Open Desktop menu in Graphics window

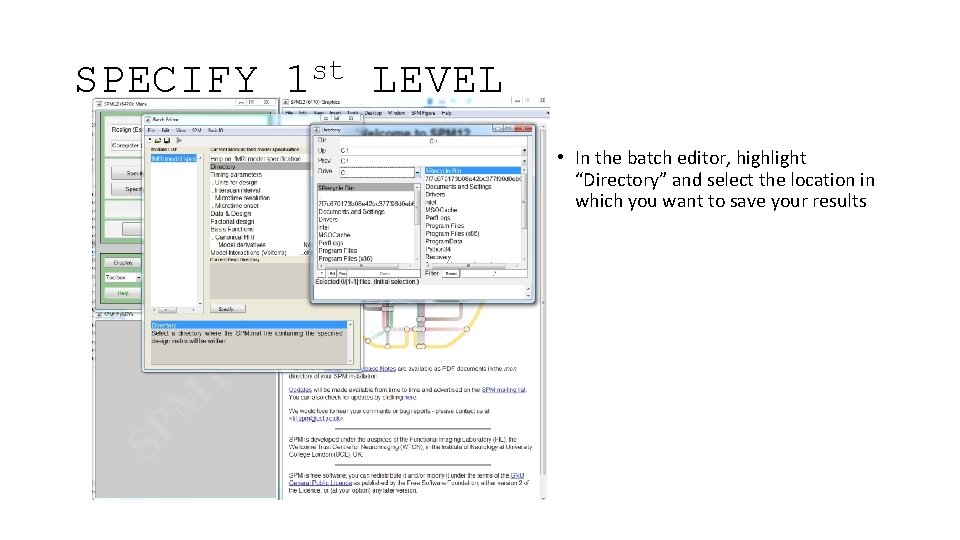(373, 113)
